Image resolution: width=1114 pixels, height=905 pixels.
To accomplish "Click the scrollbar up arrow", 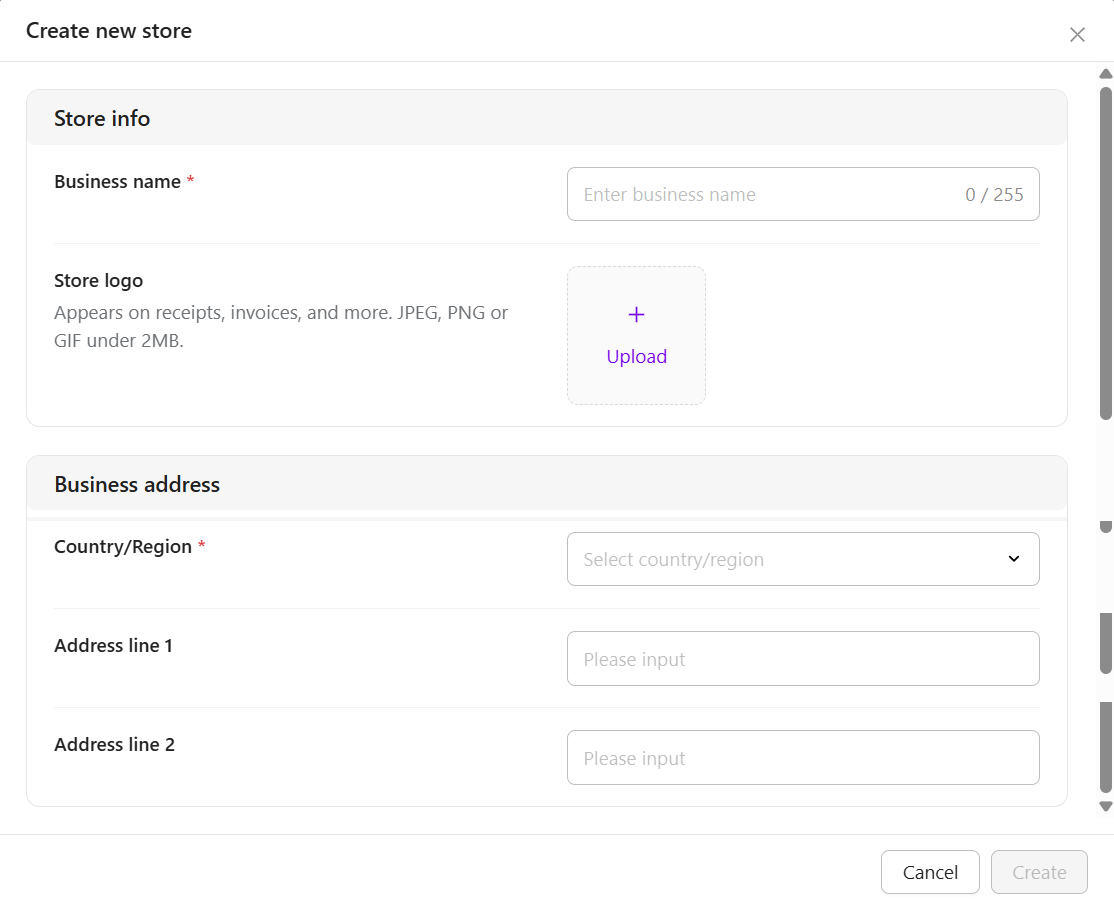I will (x=1105, y=74).
